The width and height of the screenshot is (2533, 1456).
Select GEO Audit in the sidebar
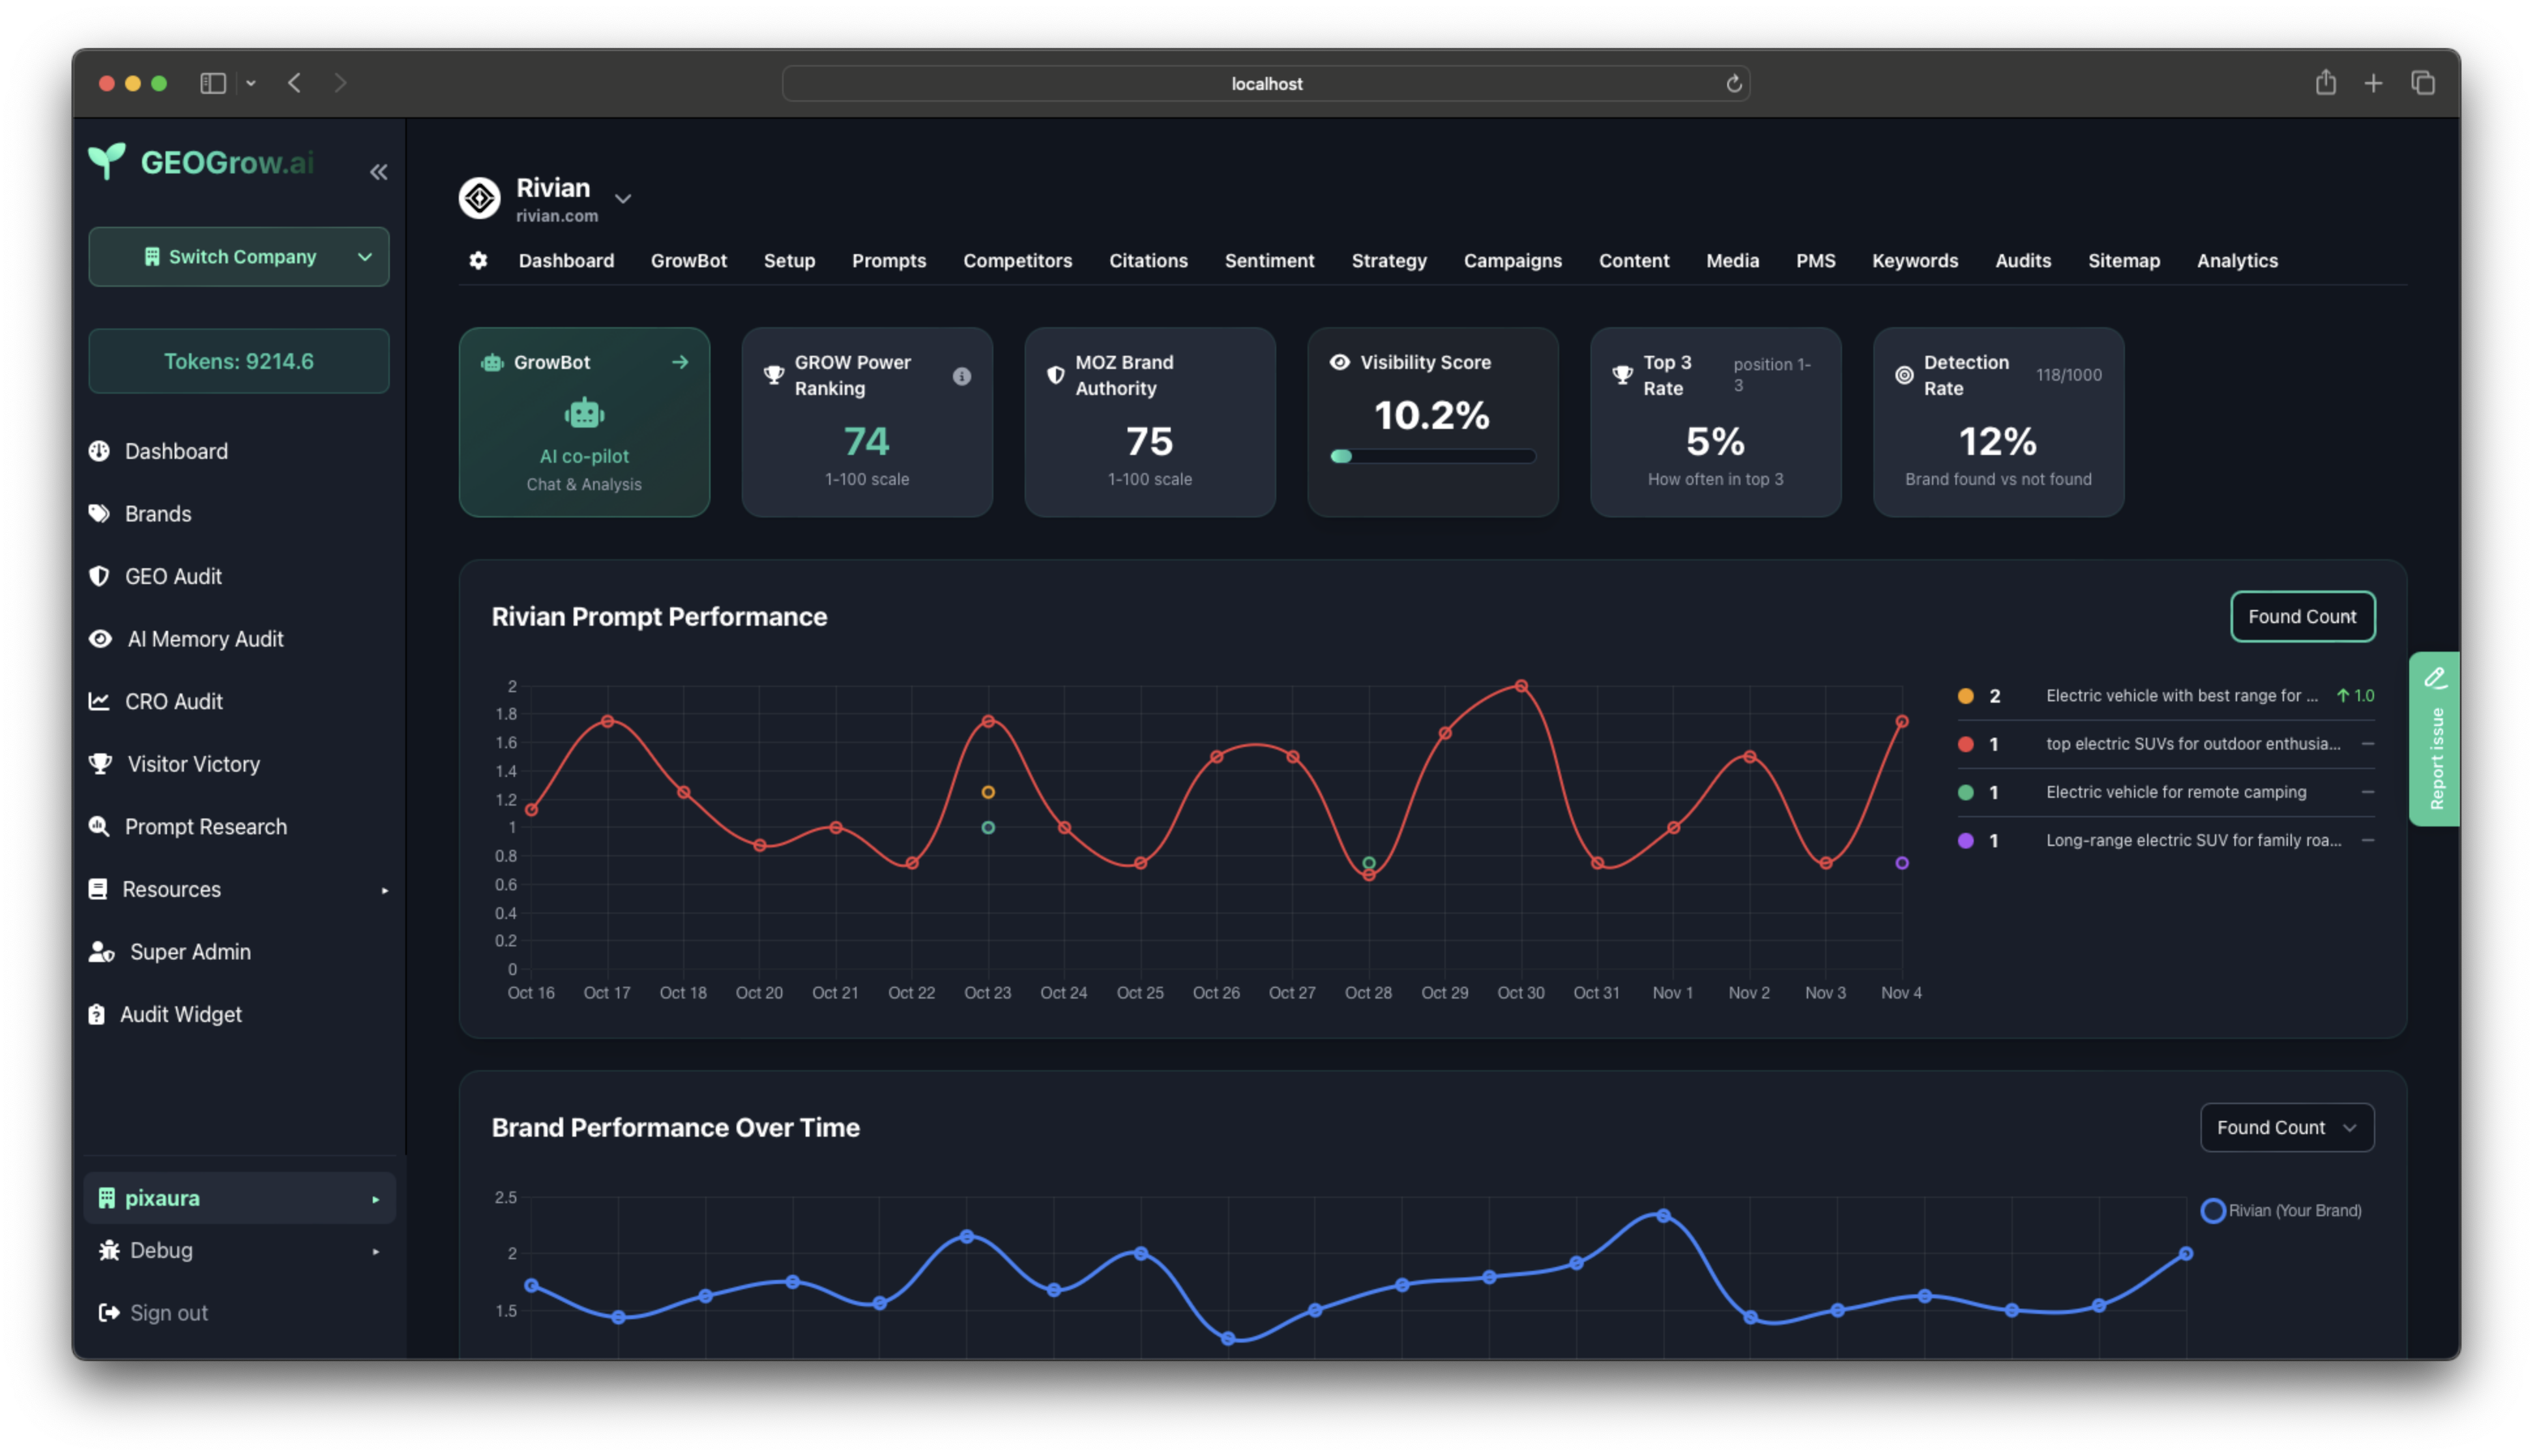tap(172, 576)
